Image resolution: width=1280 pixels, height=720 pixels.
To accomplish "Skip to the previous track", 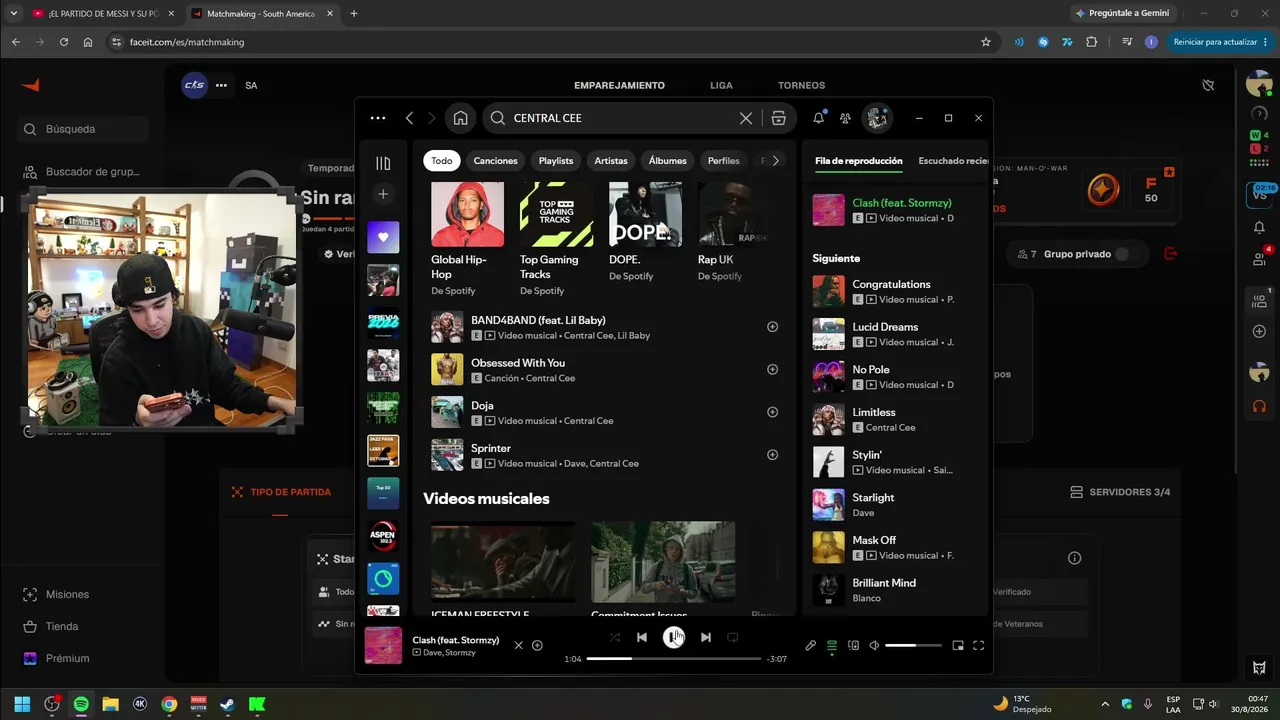I will (642, 637).
